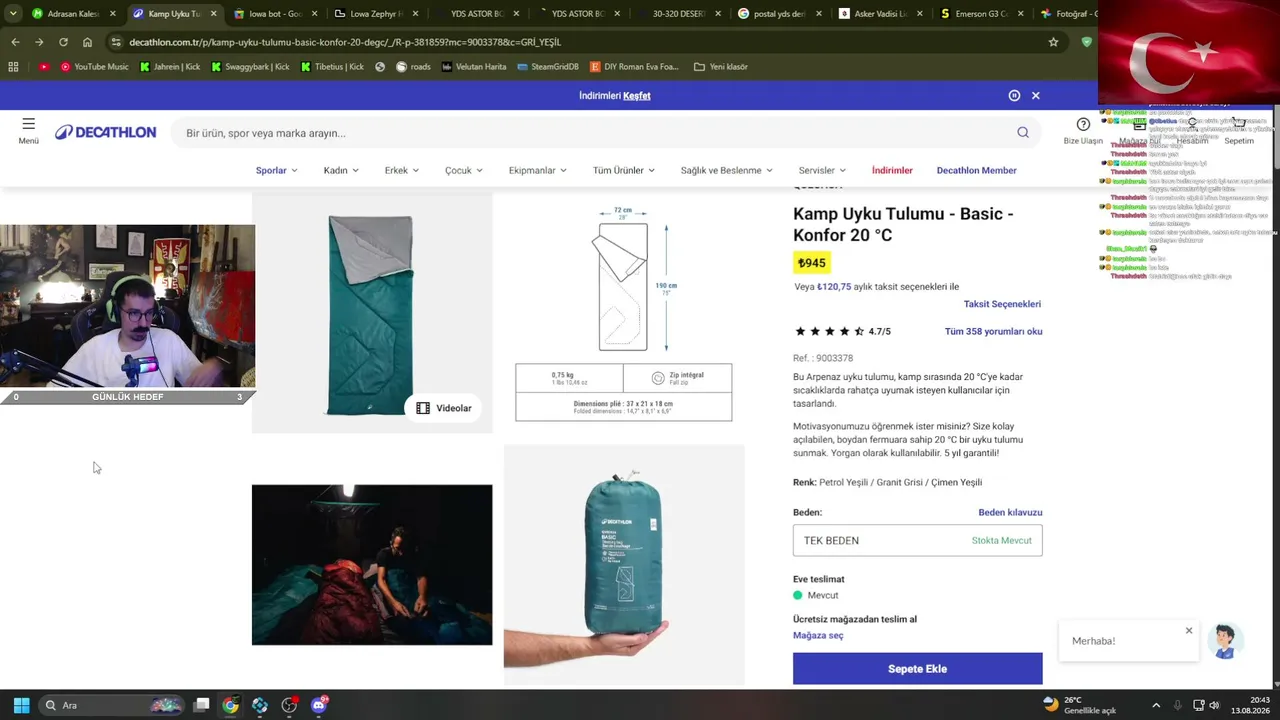Expand the Ekipmanlar menu
Screen dimensions: 1280x720
[537, 170]
